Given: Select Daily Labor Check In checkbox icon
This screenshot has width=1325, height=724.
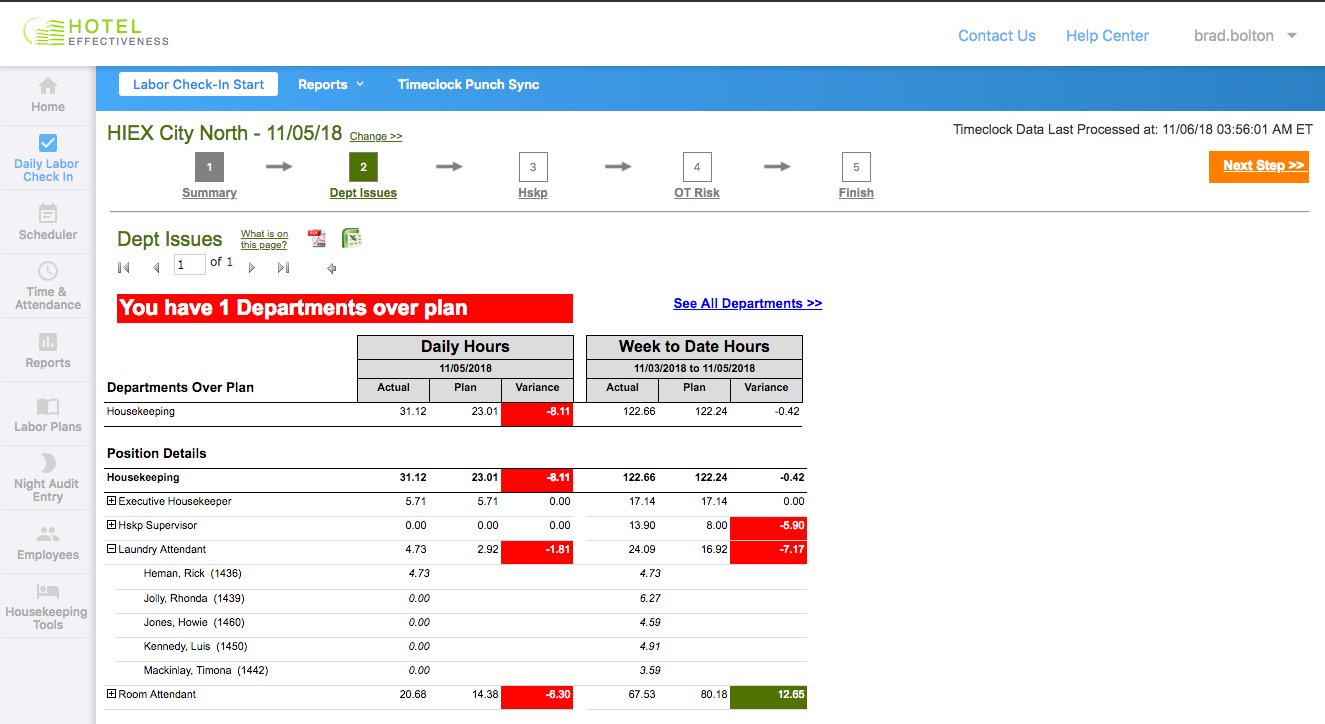Looking at the screenshot, I should tap(47, 143).
